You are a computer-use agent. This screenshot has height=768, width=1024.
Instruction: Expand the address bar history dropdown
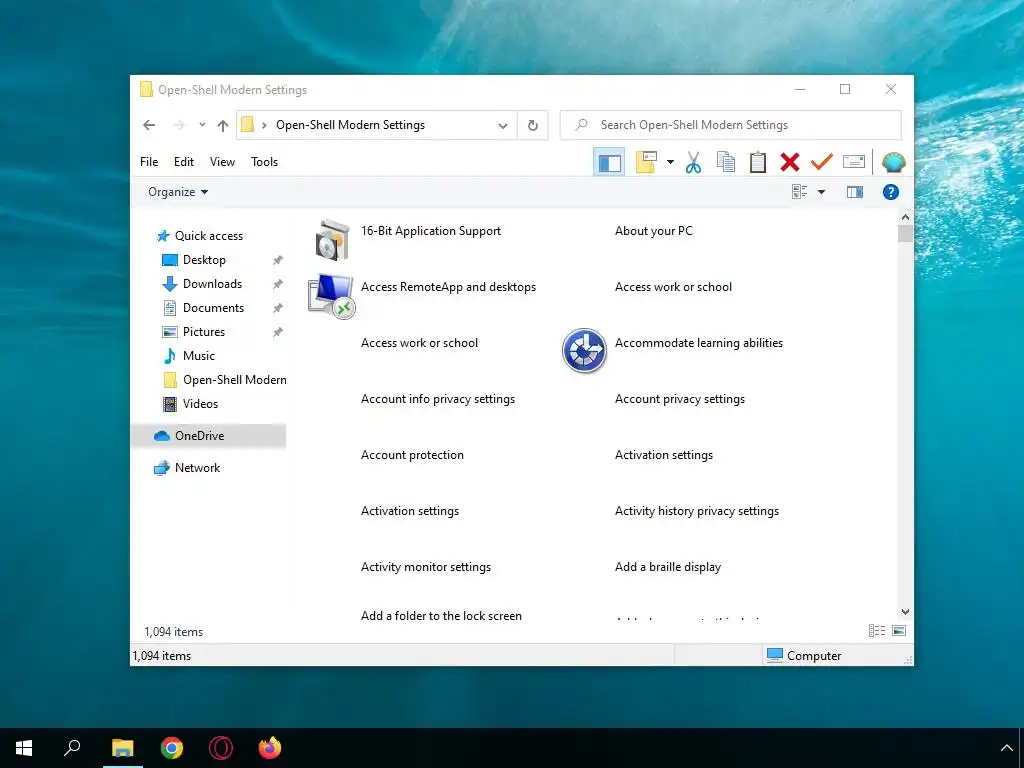[503, 125]
